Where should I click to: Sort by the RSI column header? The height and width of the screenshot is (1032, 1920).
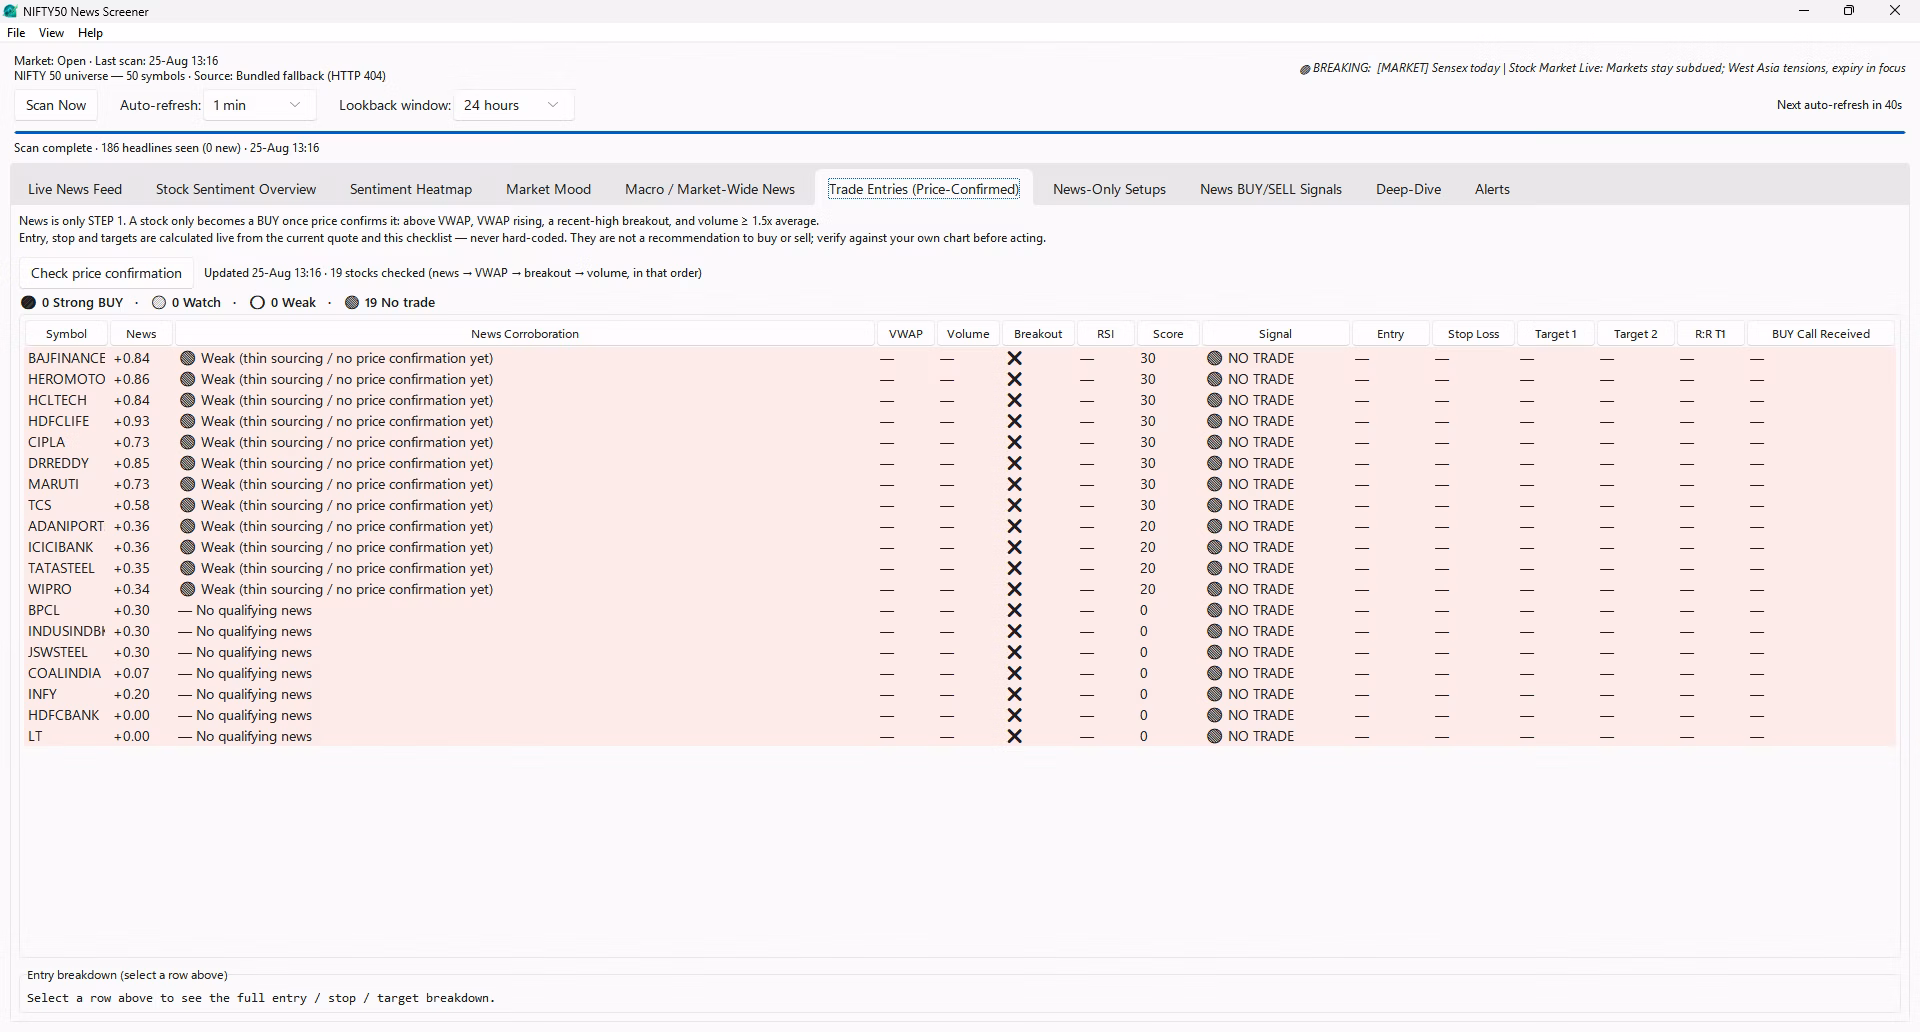click(1105, 334)
